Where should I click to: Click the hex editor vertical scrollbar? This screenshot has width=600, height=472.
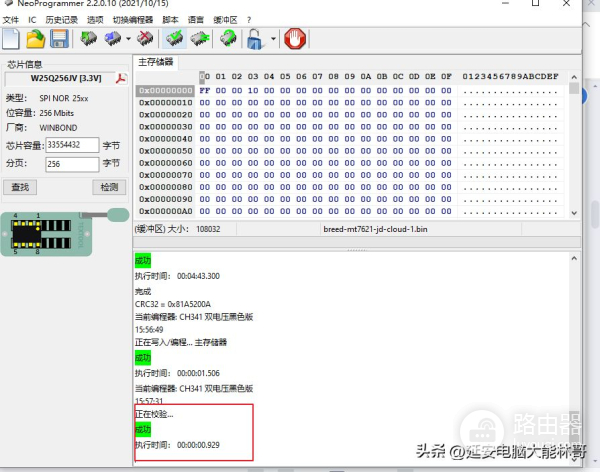[574, 150]
